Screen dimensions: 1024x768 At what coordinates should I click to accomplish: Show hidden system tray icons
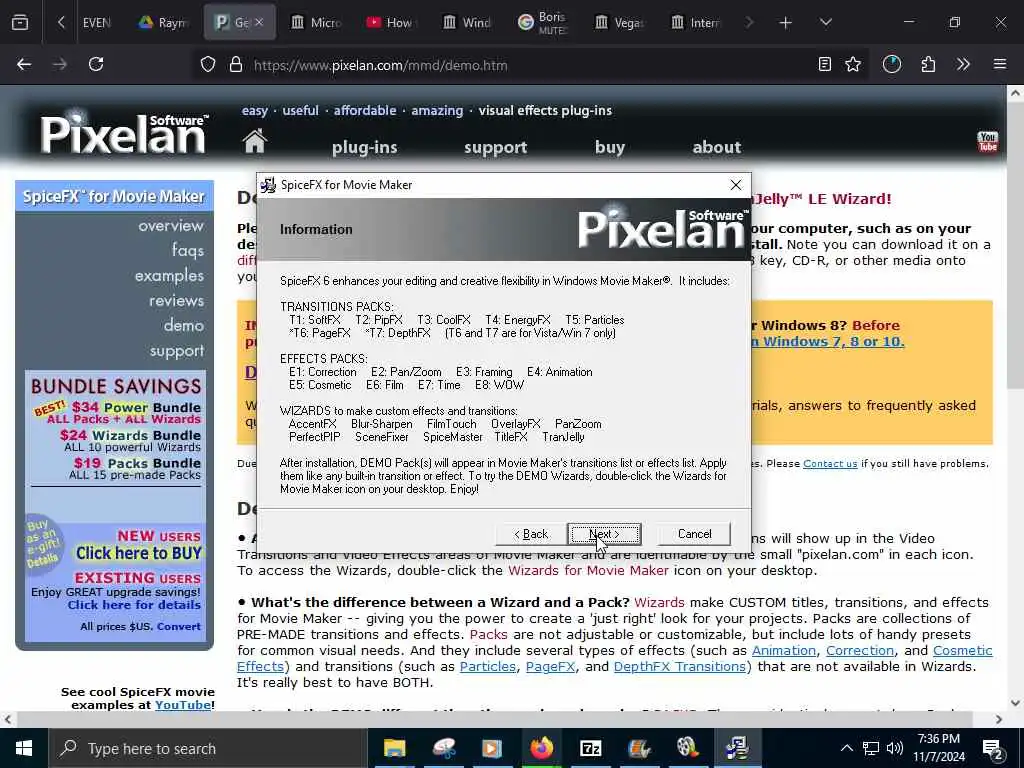846,748
